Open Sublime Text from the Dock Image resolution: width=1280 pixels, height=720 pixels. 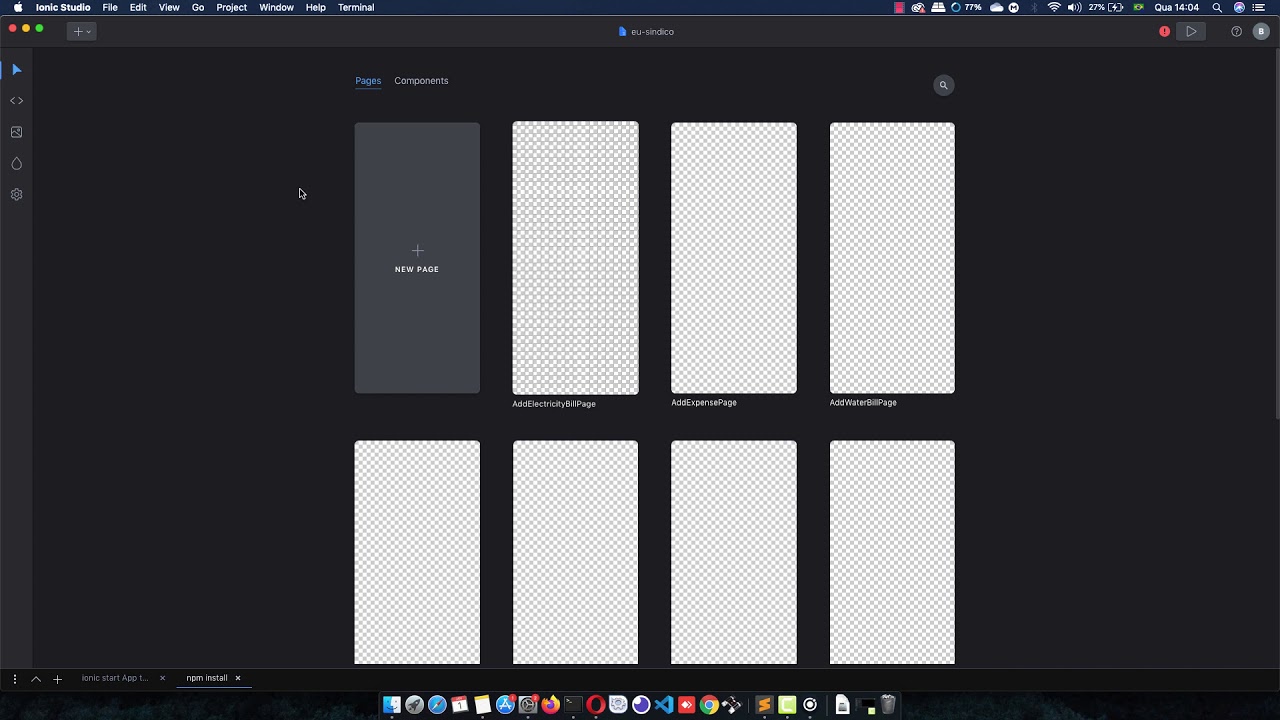click(x=765, y=705)
